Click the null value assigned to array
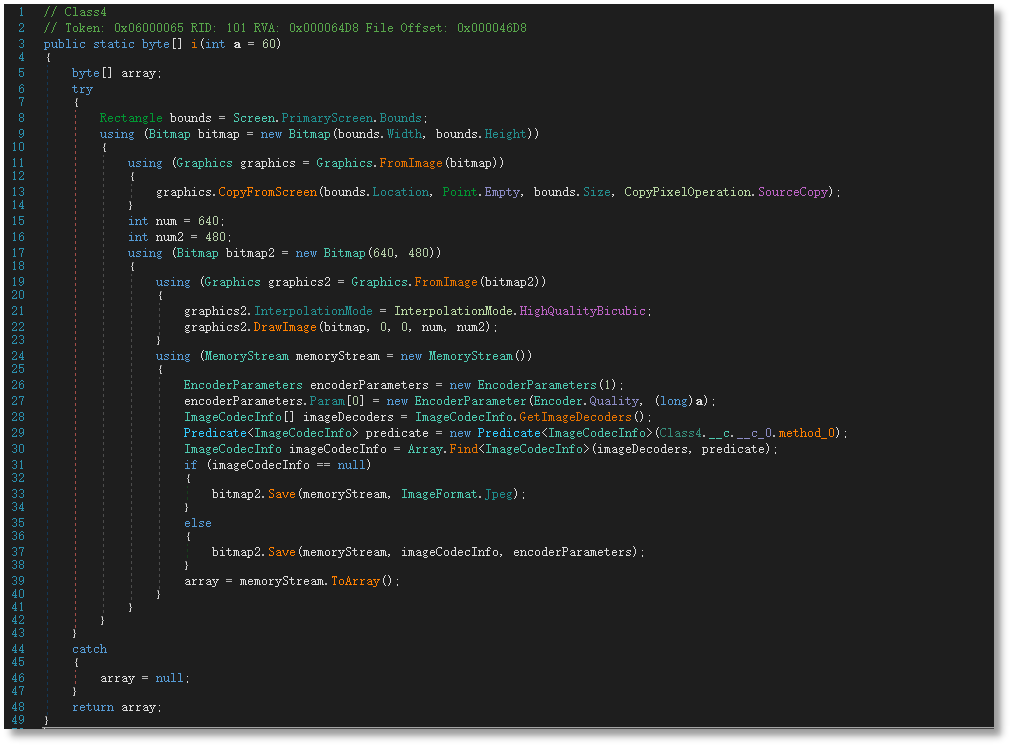The width and height of the screenshot is (1012, 748). coord(170,678)
